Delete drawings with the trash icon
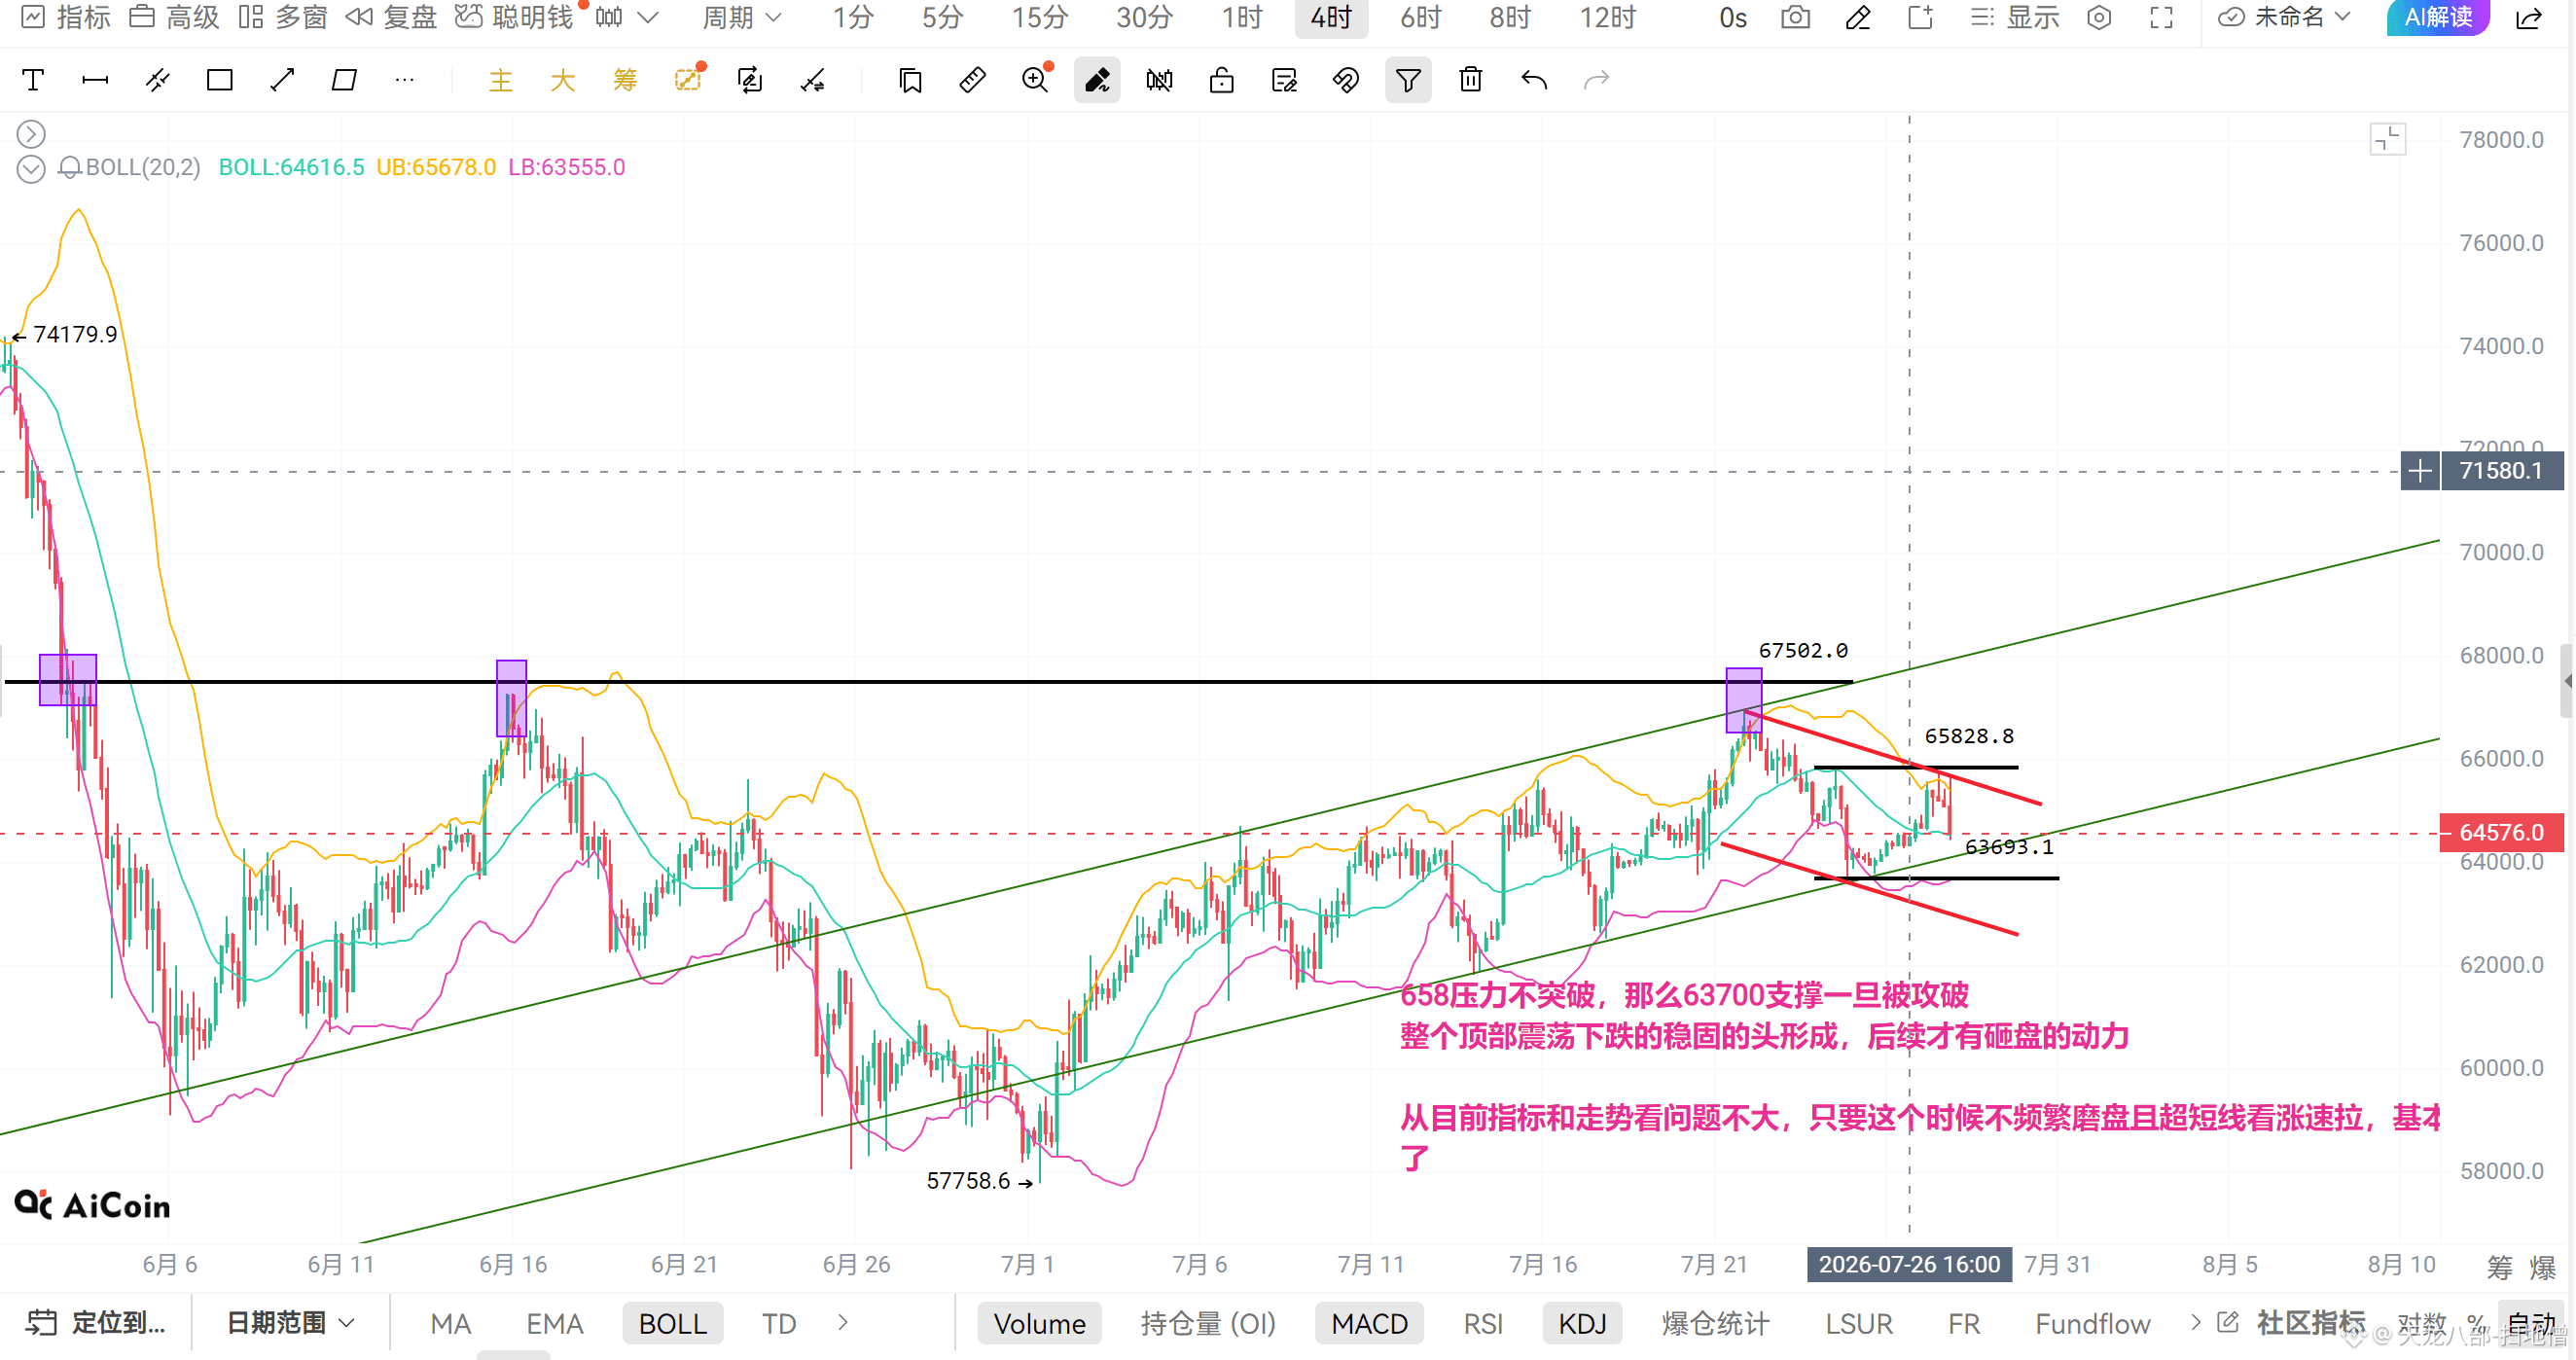 pos(1470,80)
